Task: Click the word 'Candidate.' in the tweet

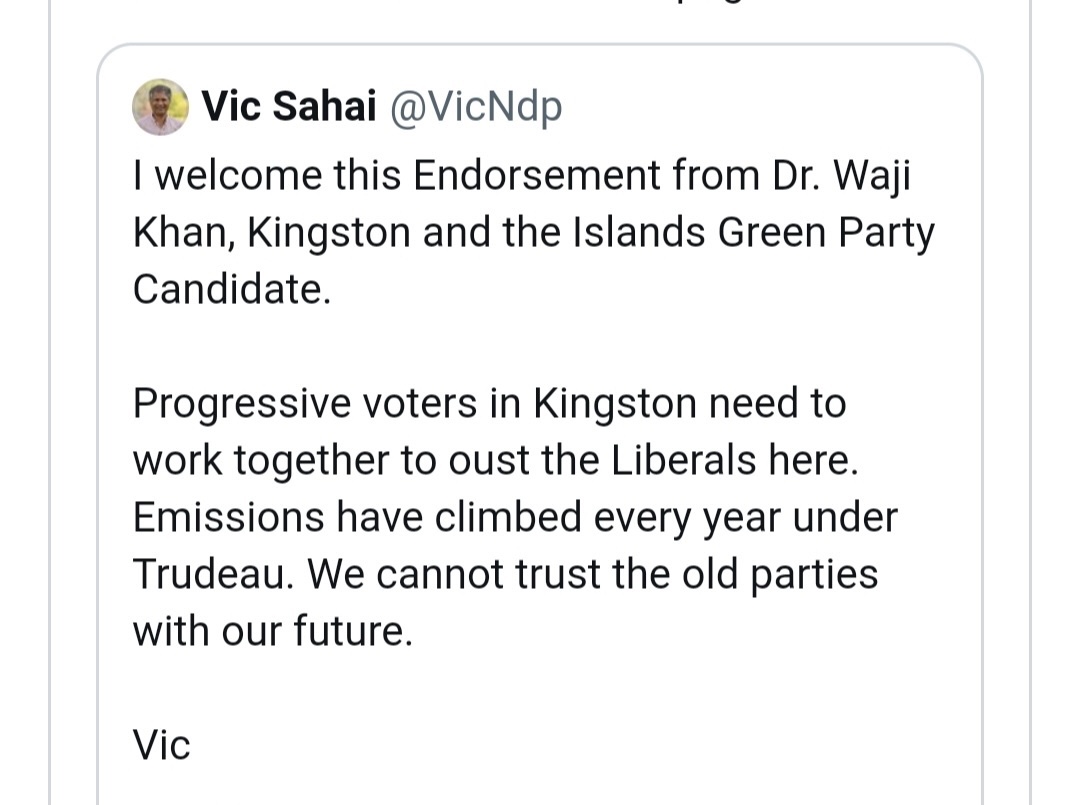Action: pyautogui.click(x=232, y=289)
